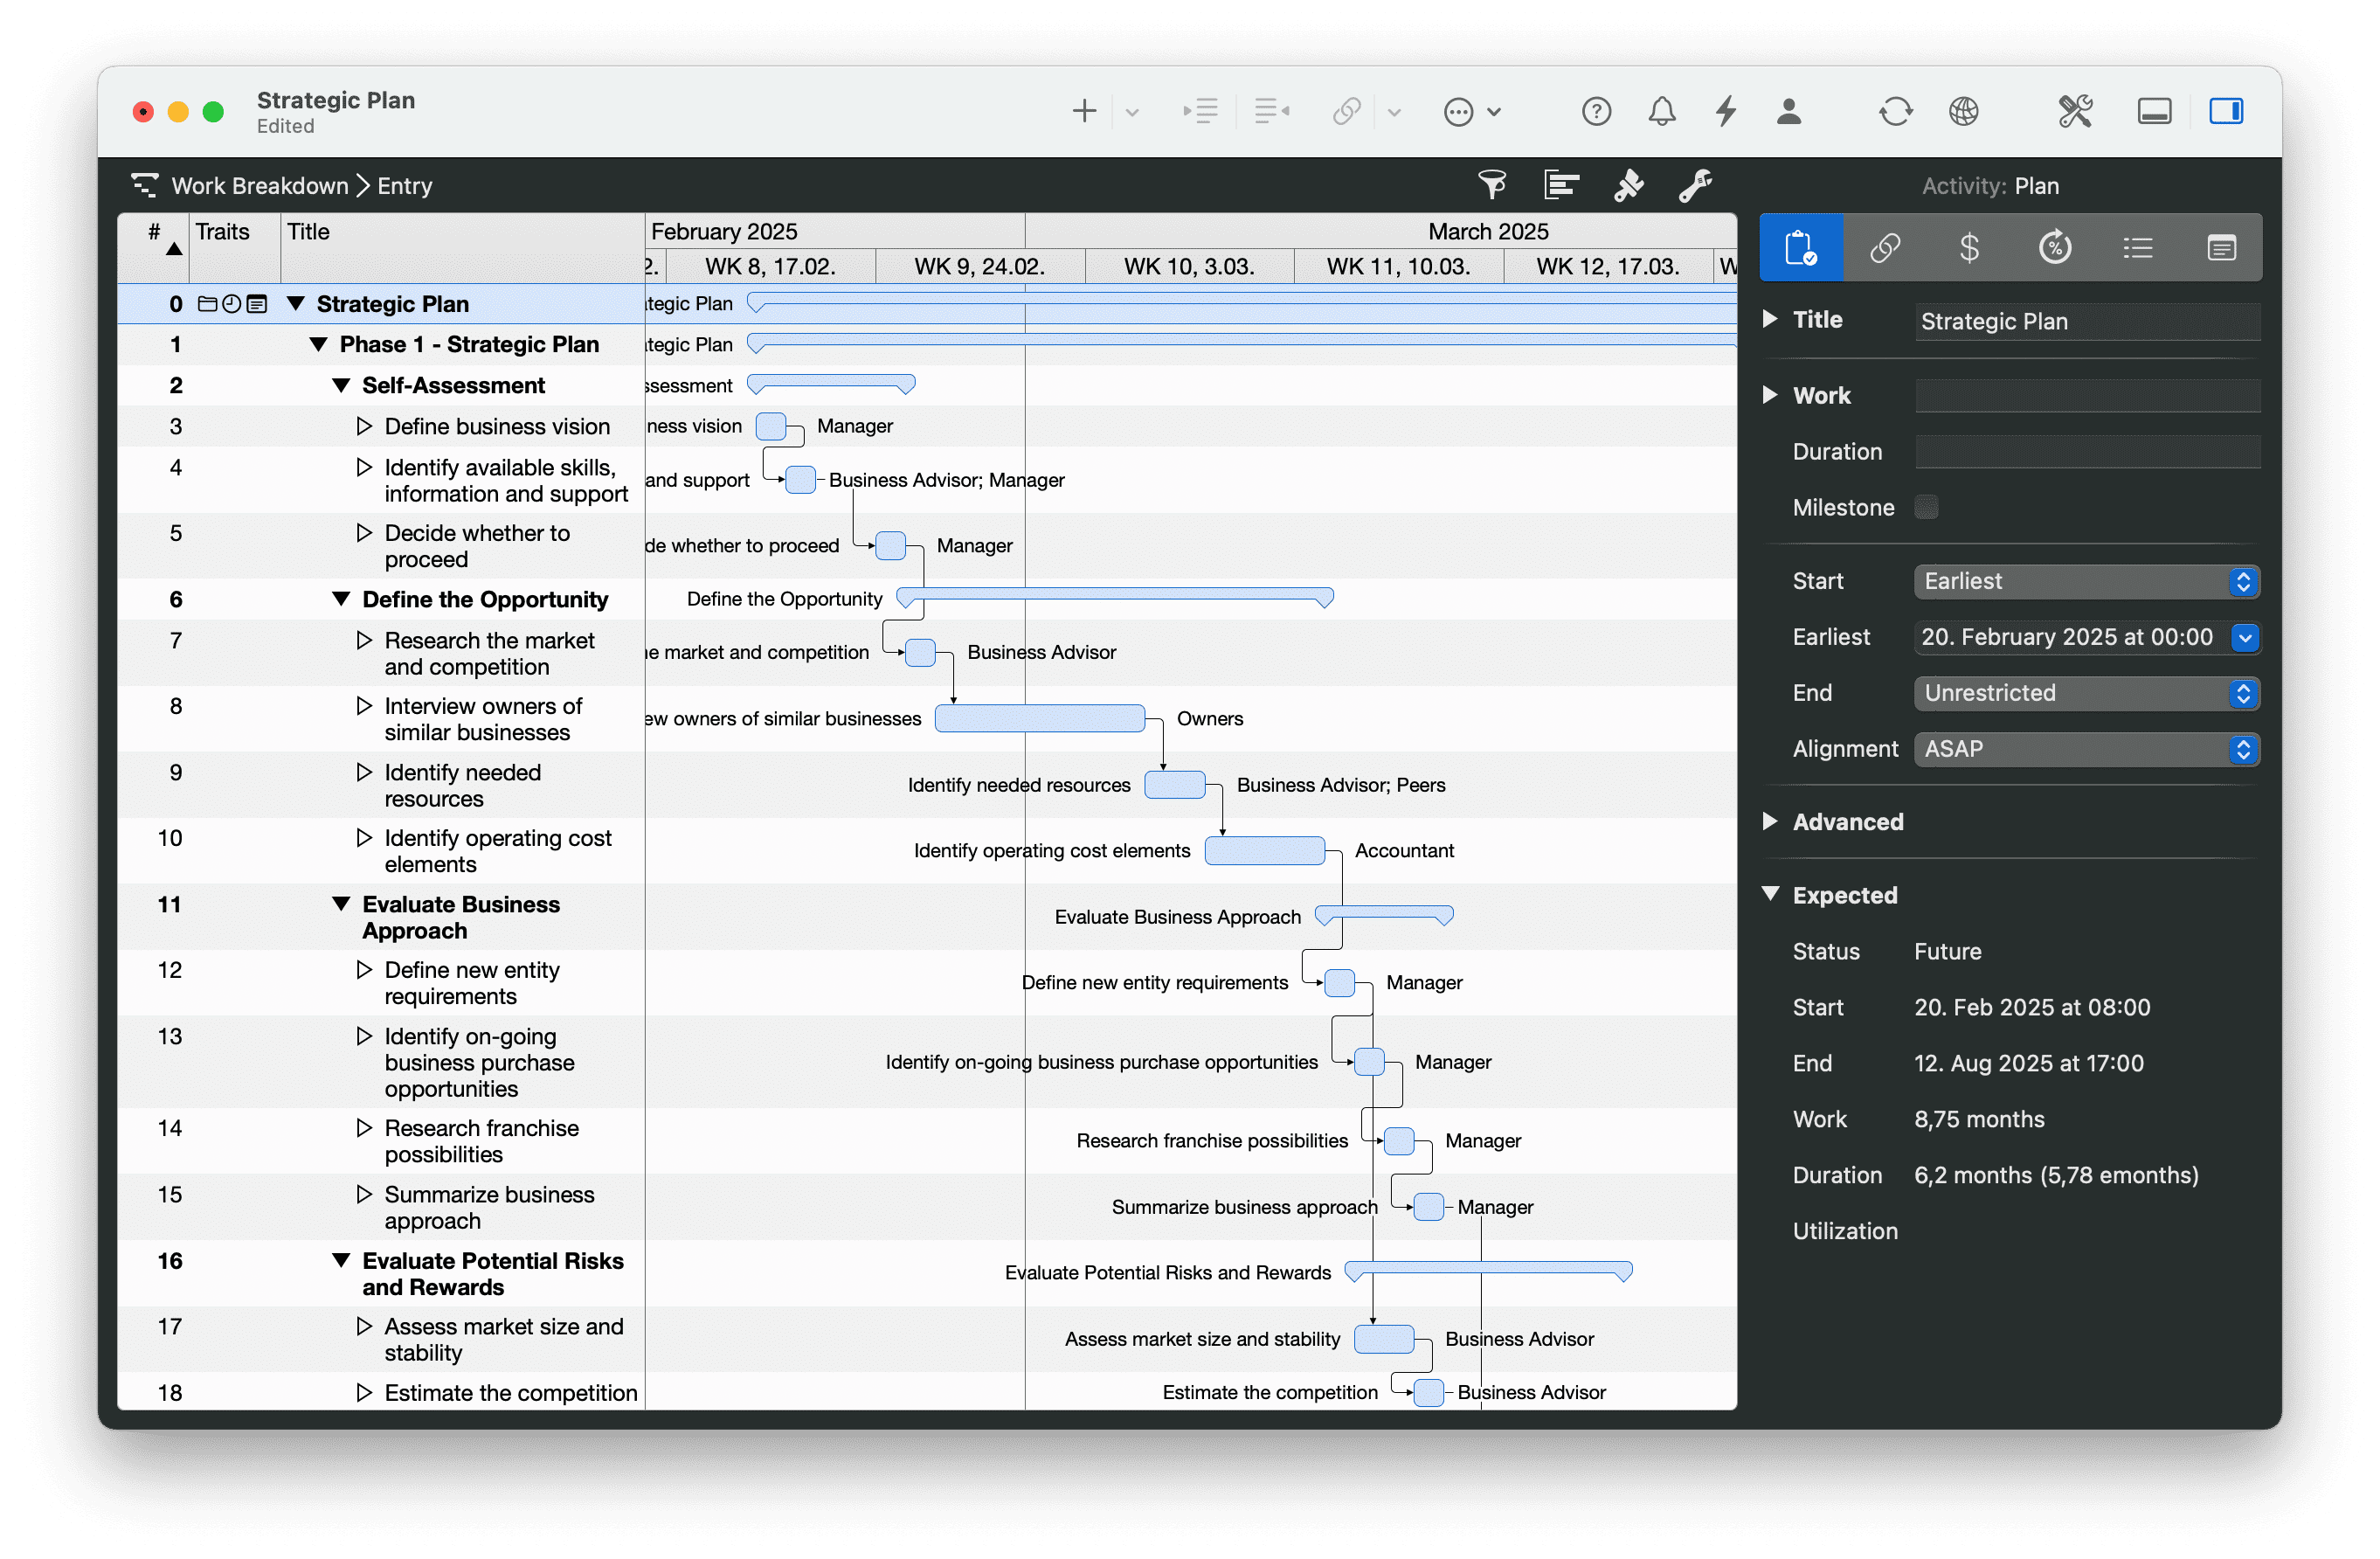This screenshot has height=1559, width=2380.
Task: Open the Dependencies inspector tab
Action: click(x=1886, y=247)
